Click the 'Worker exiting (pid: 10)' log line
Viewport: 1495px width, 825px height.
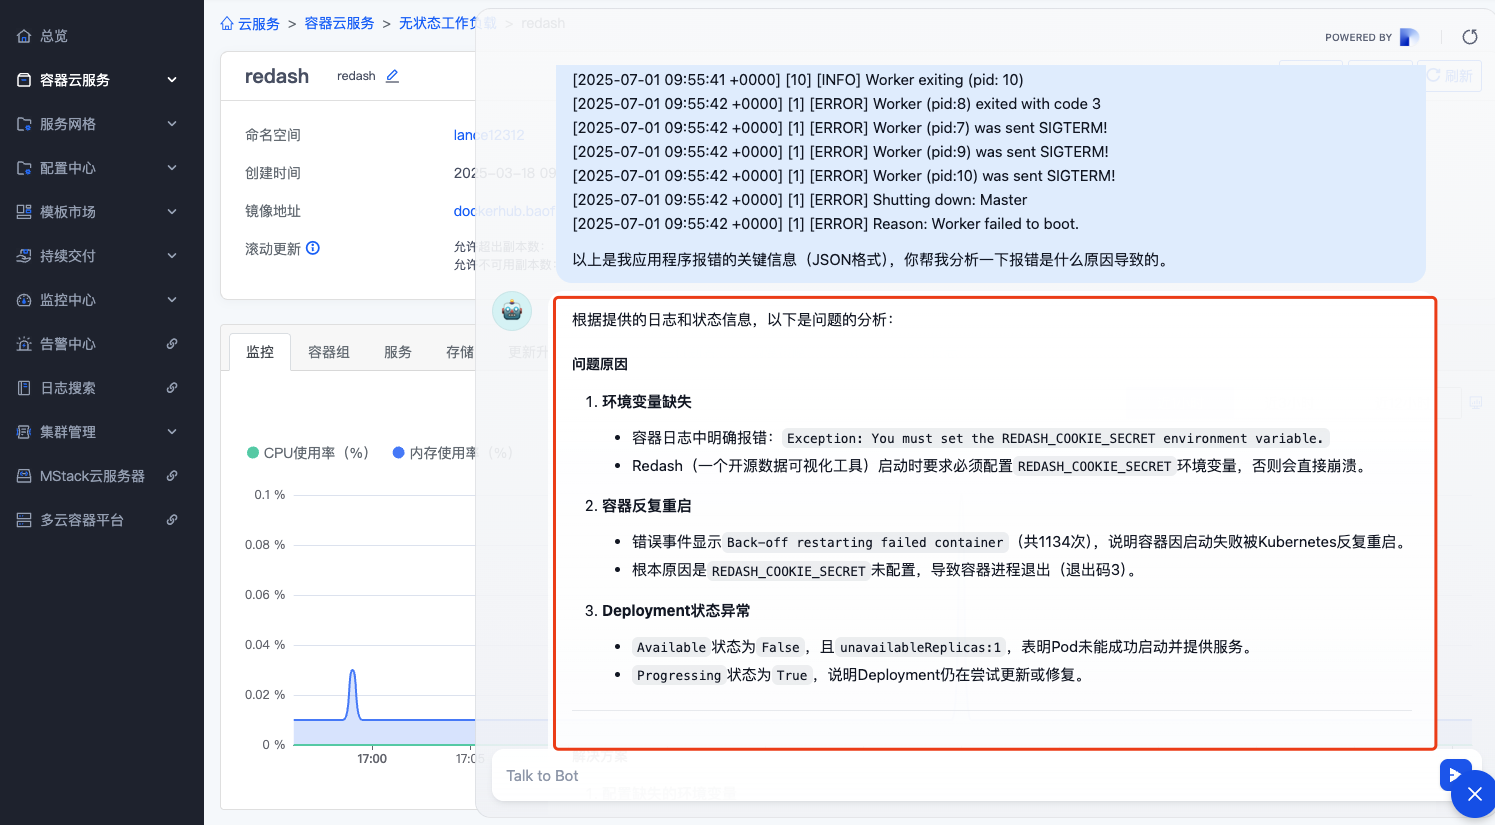point(798,80)
